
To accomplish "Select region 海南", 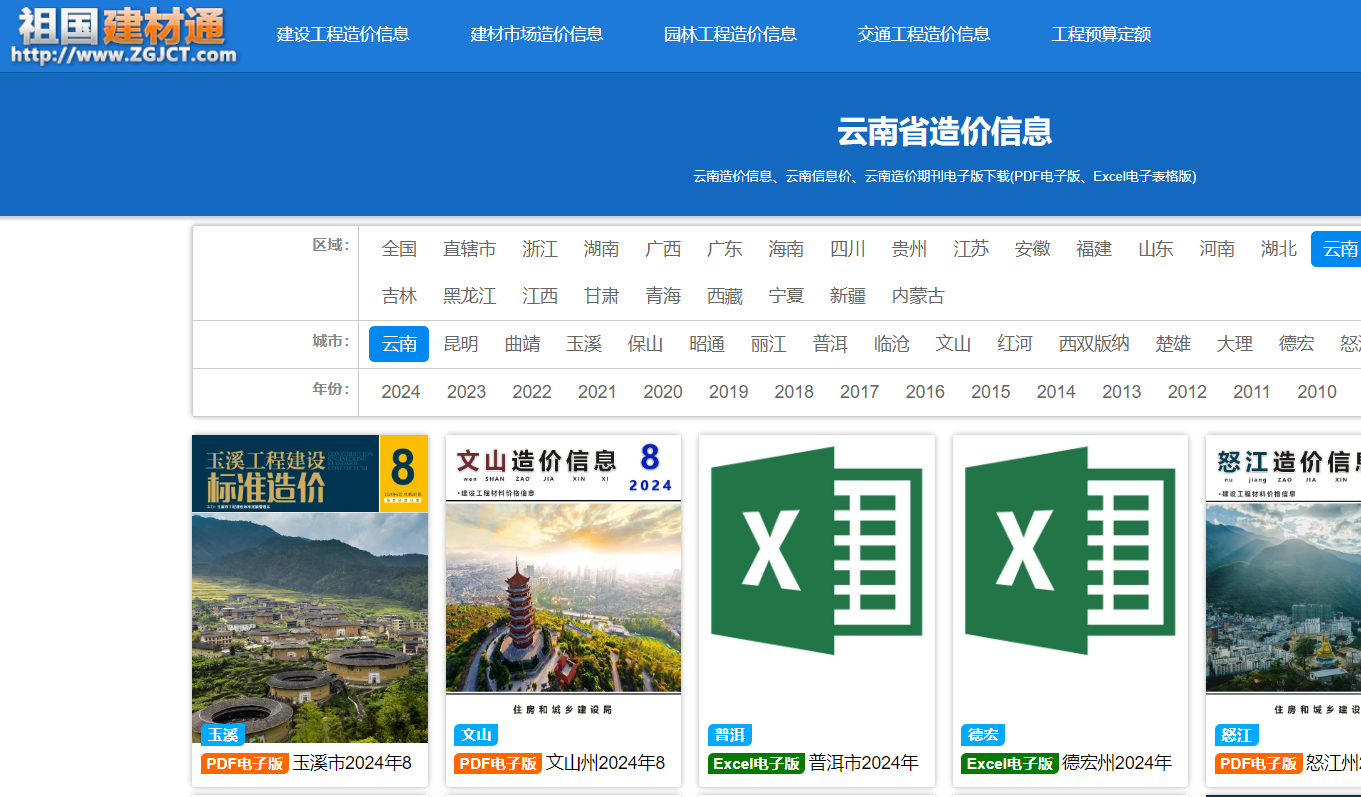I will (x=786, y=249).
